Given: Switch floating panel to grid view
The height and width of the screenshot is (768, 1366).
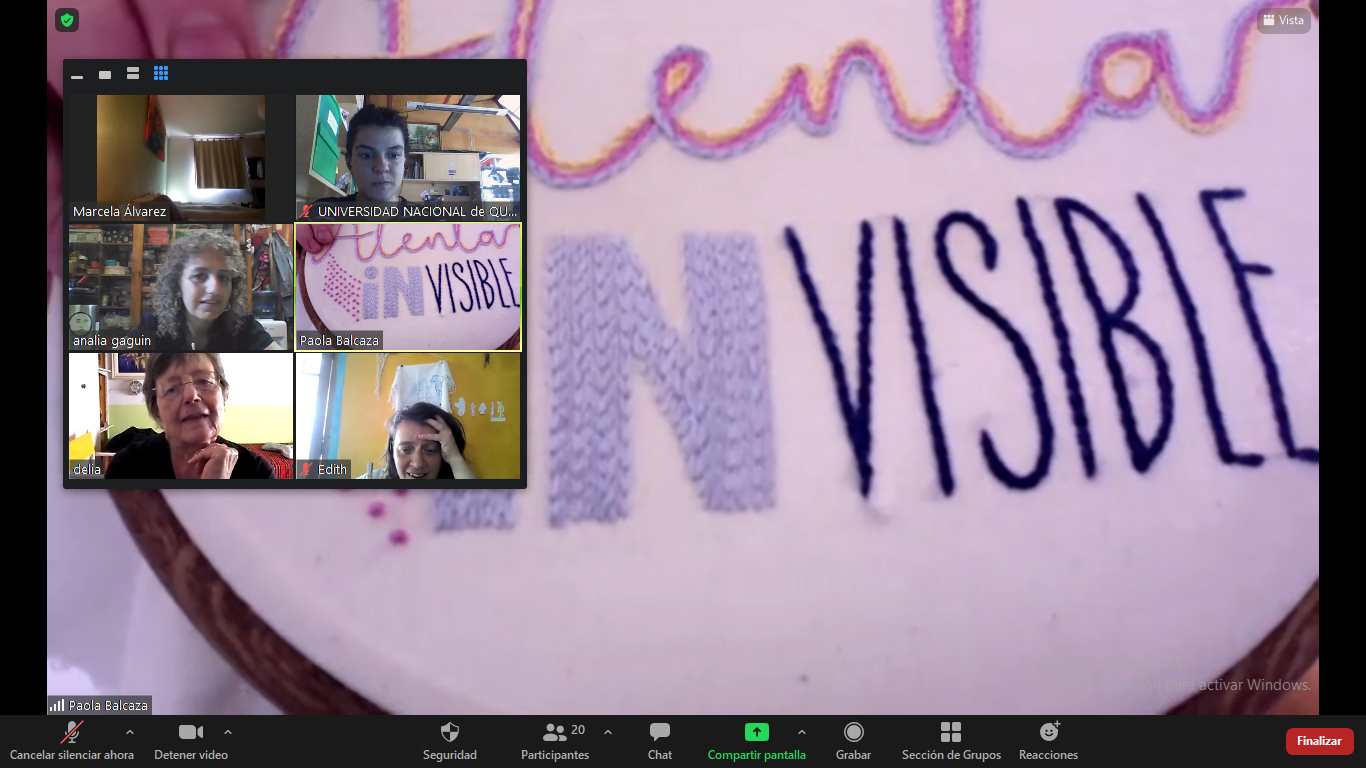Looking at the screenshot, I should [161, 74].
